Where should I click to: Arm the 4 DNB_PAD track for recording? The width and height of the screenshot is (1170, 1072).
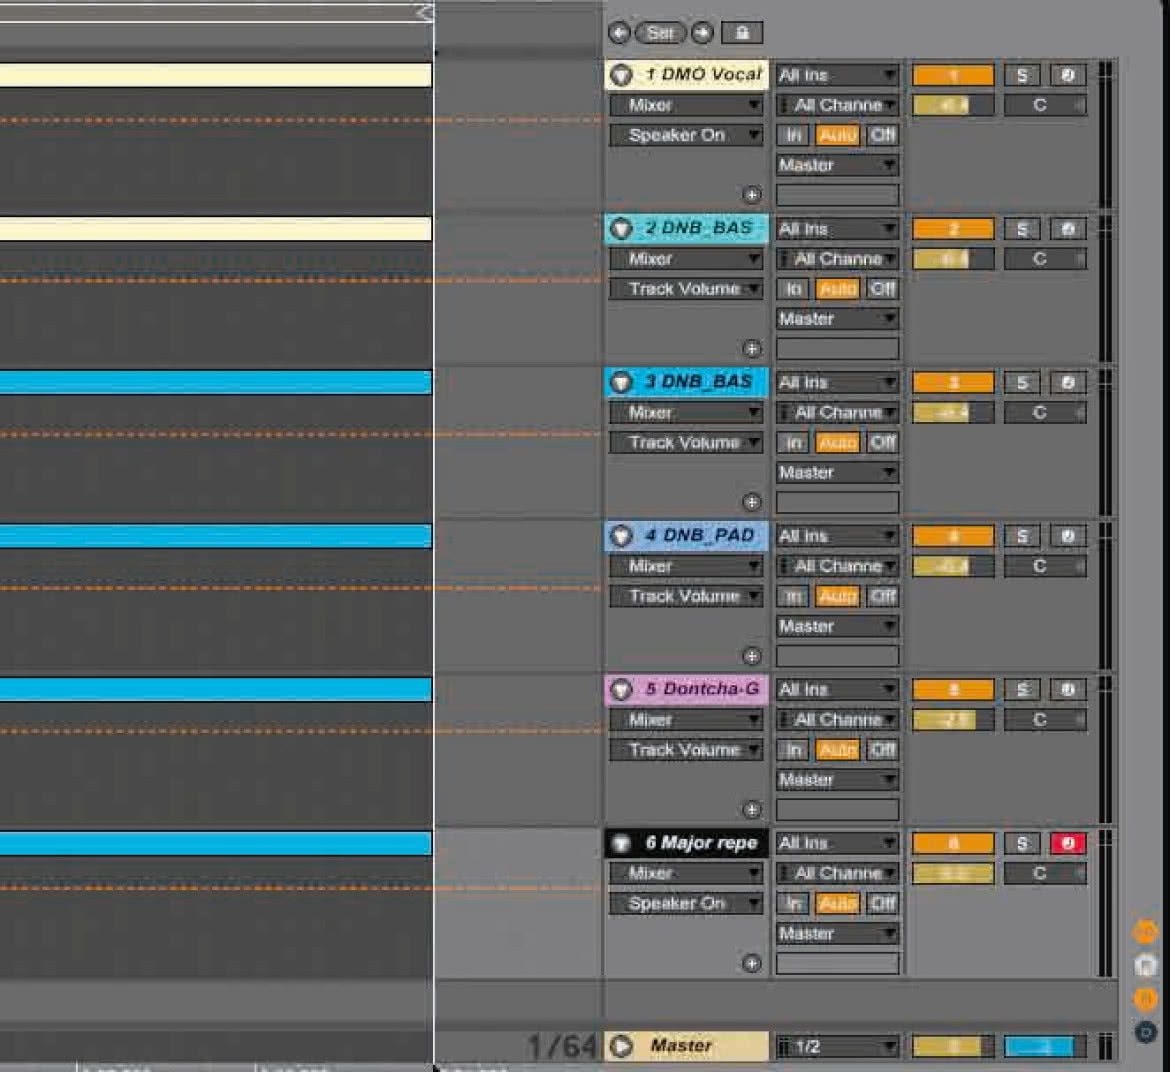point(1068,536)
